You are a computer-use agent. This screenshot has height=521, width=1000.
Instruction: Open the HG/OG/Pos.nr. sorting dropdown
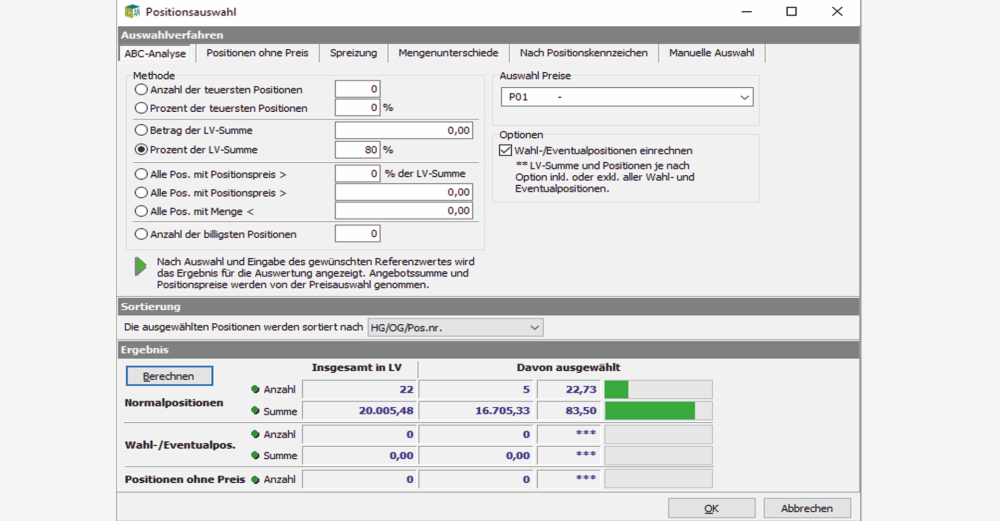tap(455, 328)
